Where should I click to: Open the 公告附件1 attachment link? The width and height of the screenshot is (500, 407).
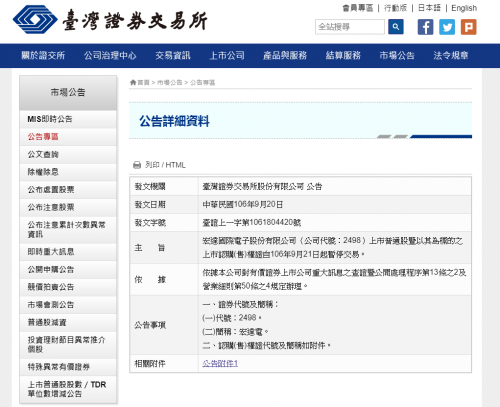click(x=220, y=363)
